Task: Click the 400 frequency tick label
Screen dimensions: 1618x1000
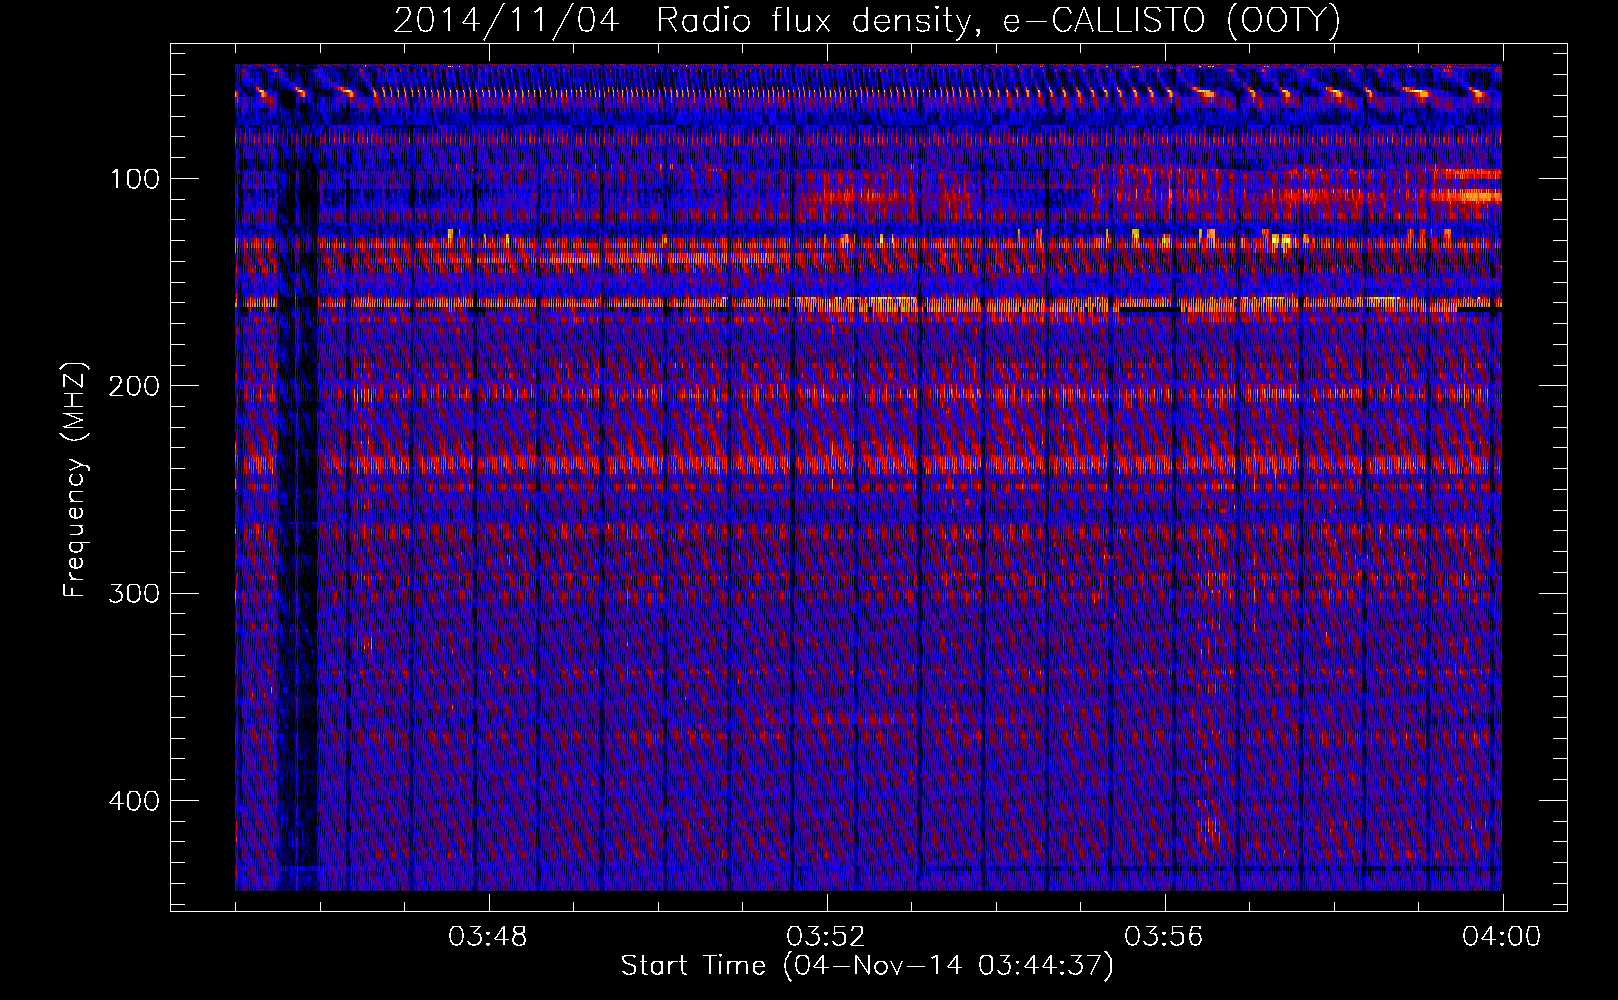Action: (x=133, y=801)
